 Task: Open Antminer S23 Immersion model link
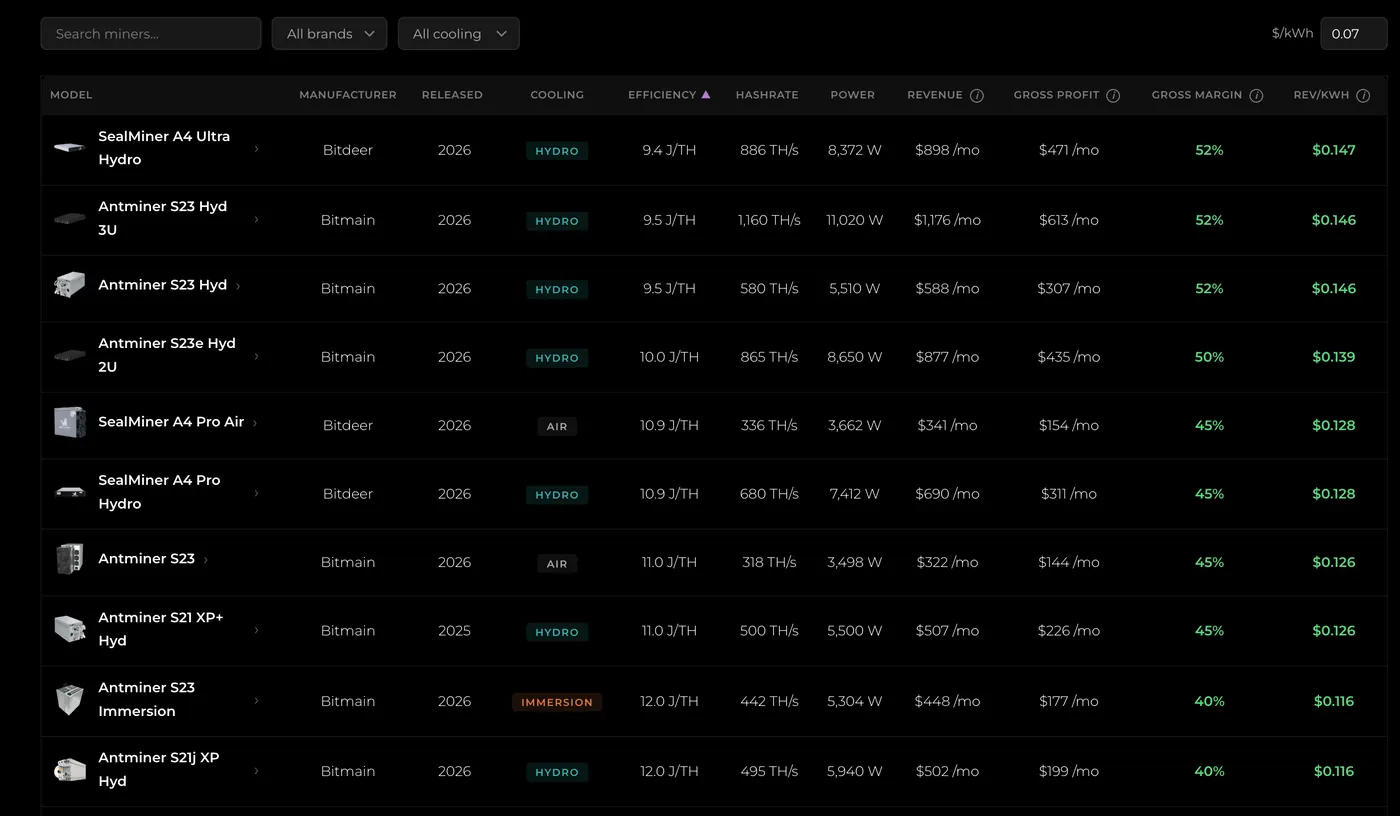[146, 699]
